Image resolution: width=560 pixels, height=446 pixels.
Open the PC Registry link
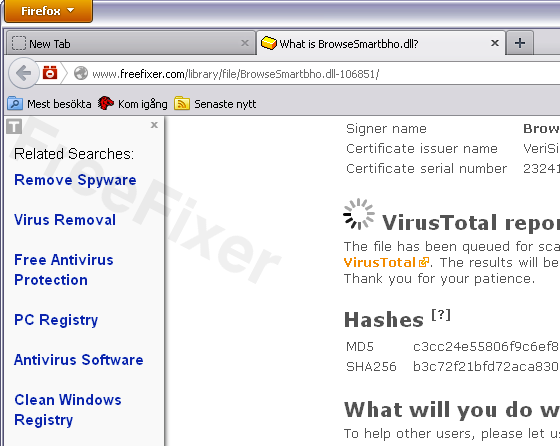(56, 320)
